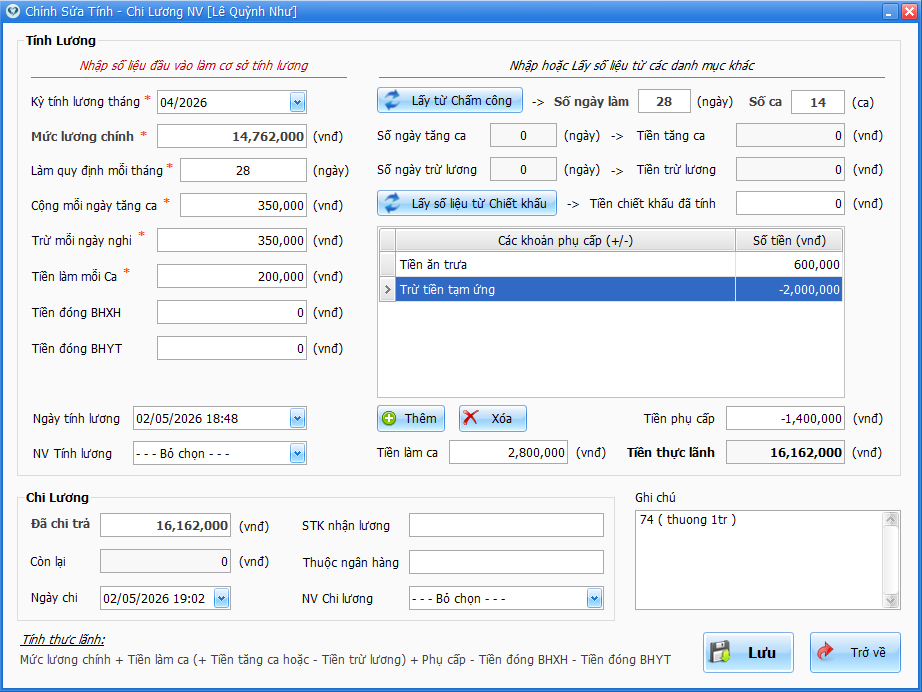Click the "Tiền đóng BHXH" field
This screenshot has width=922, height=692.
[232, 313]
